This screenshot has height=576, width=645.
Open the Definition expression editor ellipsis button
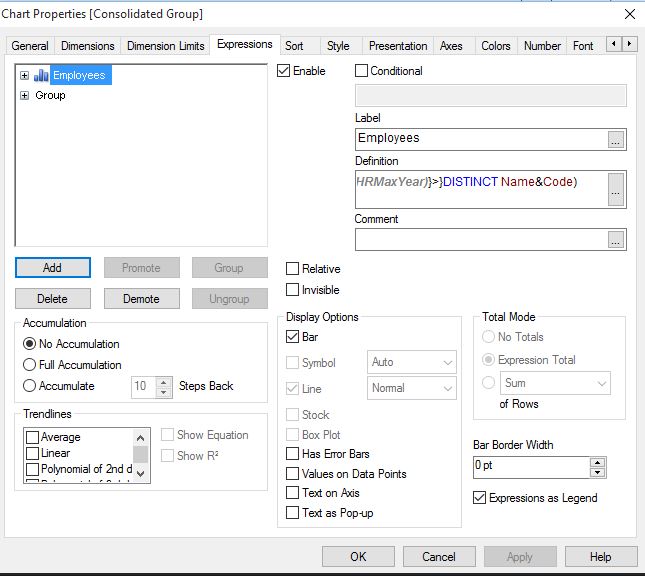[x=615, y=189]
